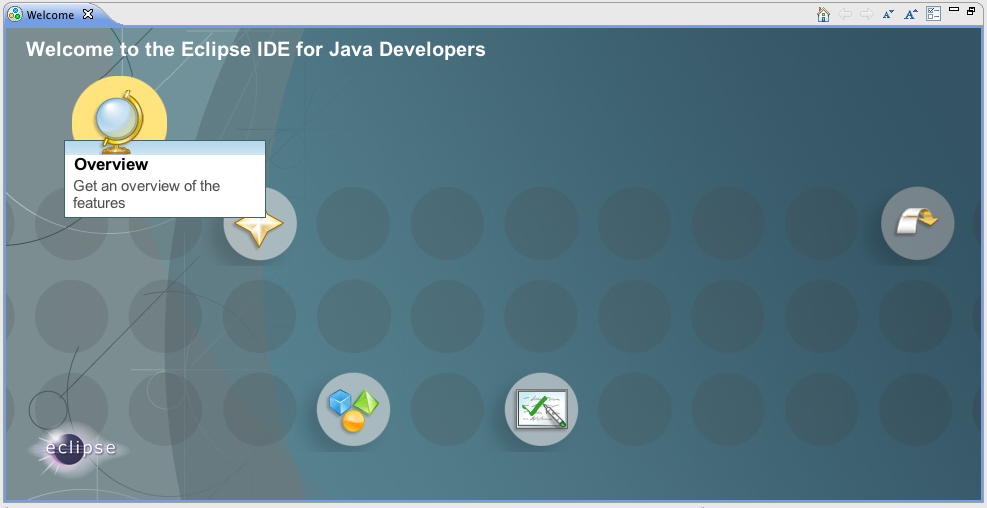The width and height of the screenshot is (987, 508).
Task: Open the Customize page checklist icon
Action: 933,14
